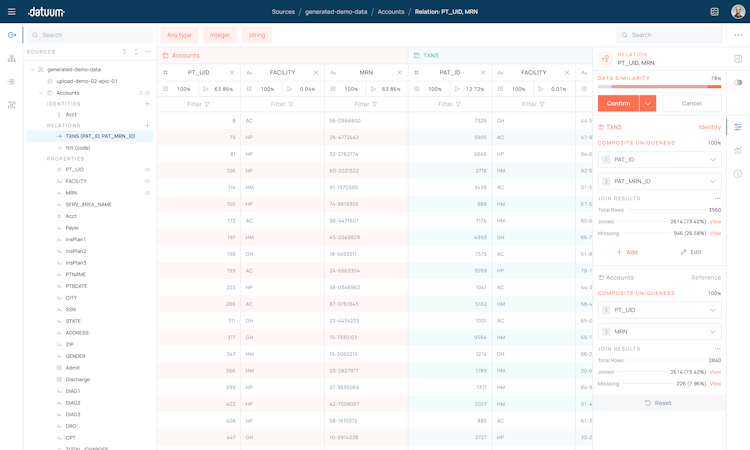The image size is (750, 450).
Task: Open the user profile avatar
Action: point(738,11)
